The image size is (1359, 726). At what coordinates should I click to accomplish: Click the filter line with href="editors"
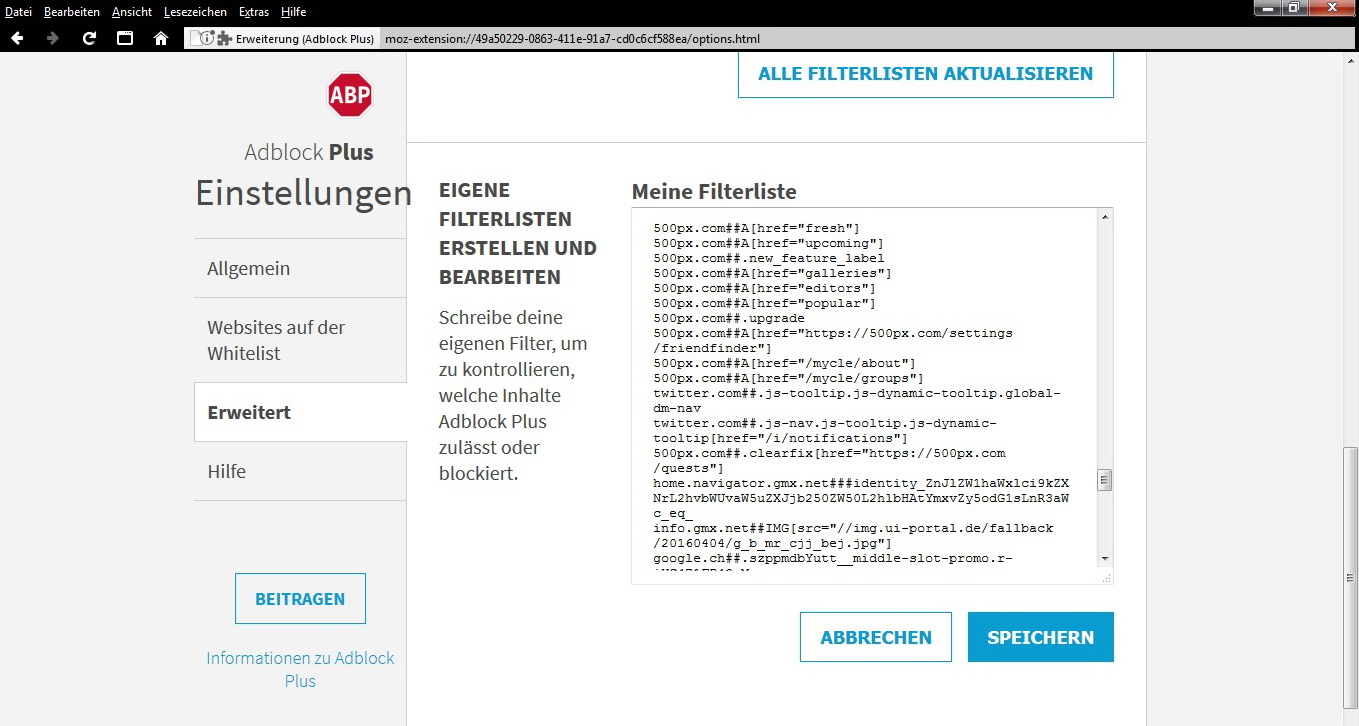(x=764, y=288)
